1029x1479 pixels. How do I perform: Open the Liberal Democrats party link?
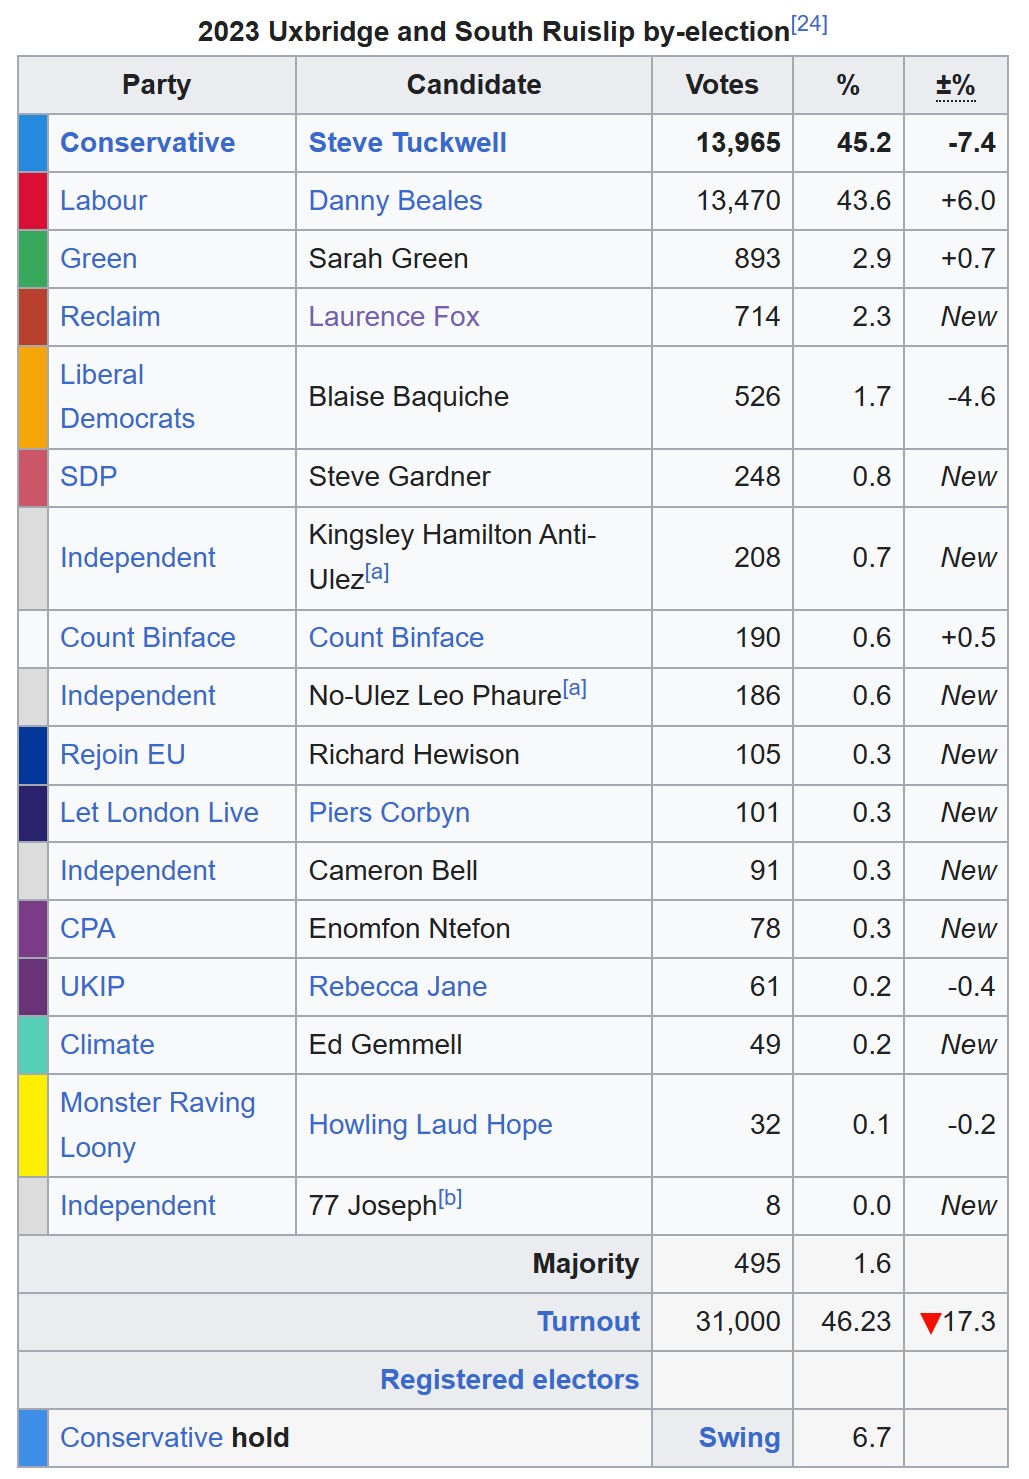click(127, 397)
